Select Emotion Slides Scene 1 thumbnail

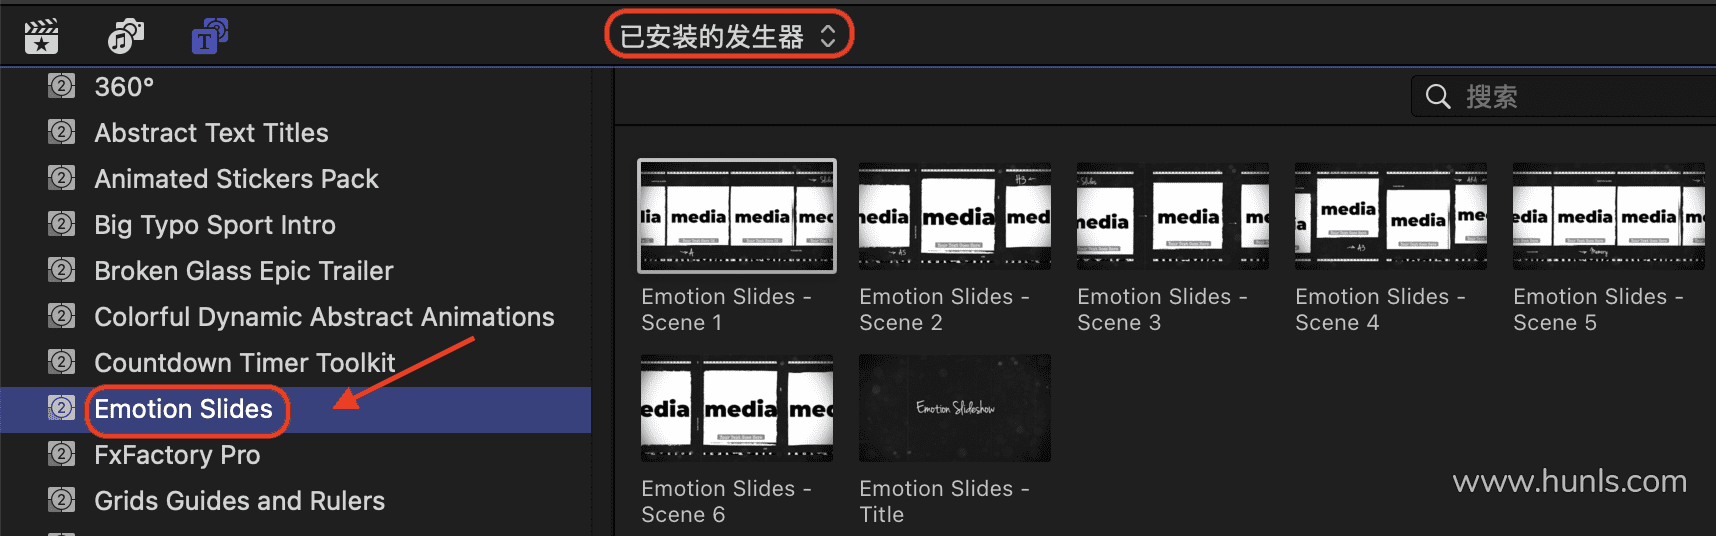737,216
